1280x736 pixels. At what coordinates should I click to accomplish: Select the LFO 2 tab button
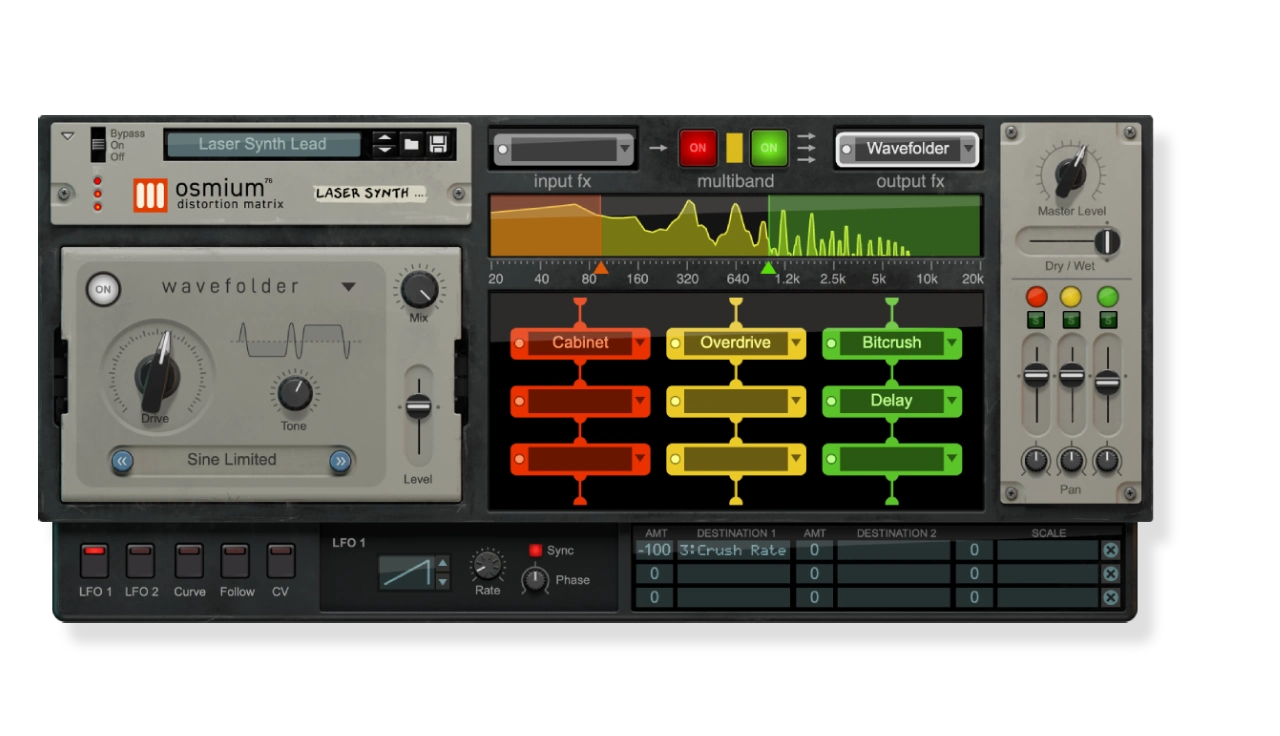pyautogui.click(x=141, y=561)
